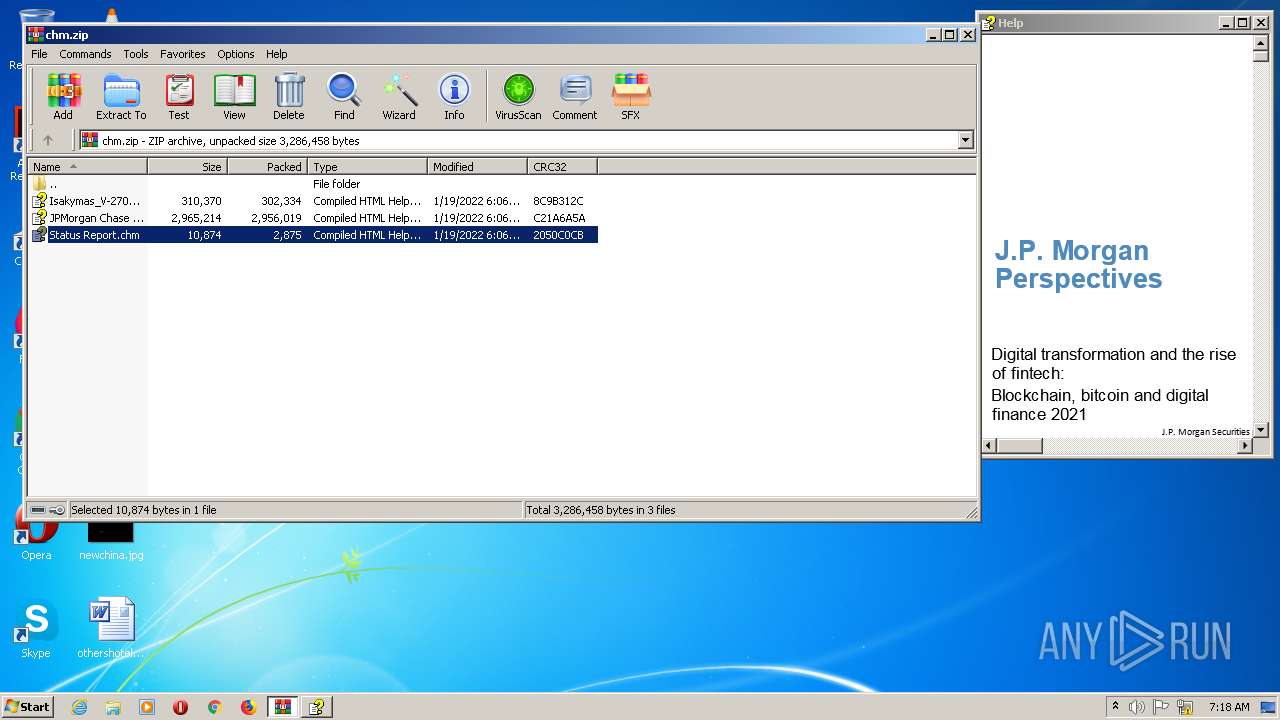Screen dimensions: 1280x720
Task: Sort list by Size column header
Action: [188, 167]
